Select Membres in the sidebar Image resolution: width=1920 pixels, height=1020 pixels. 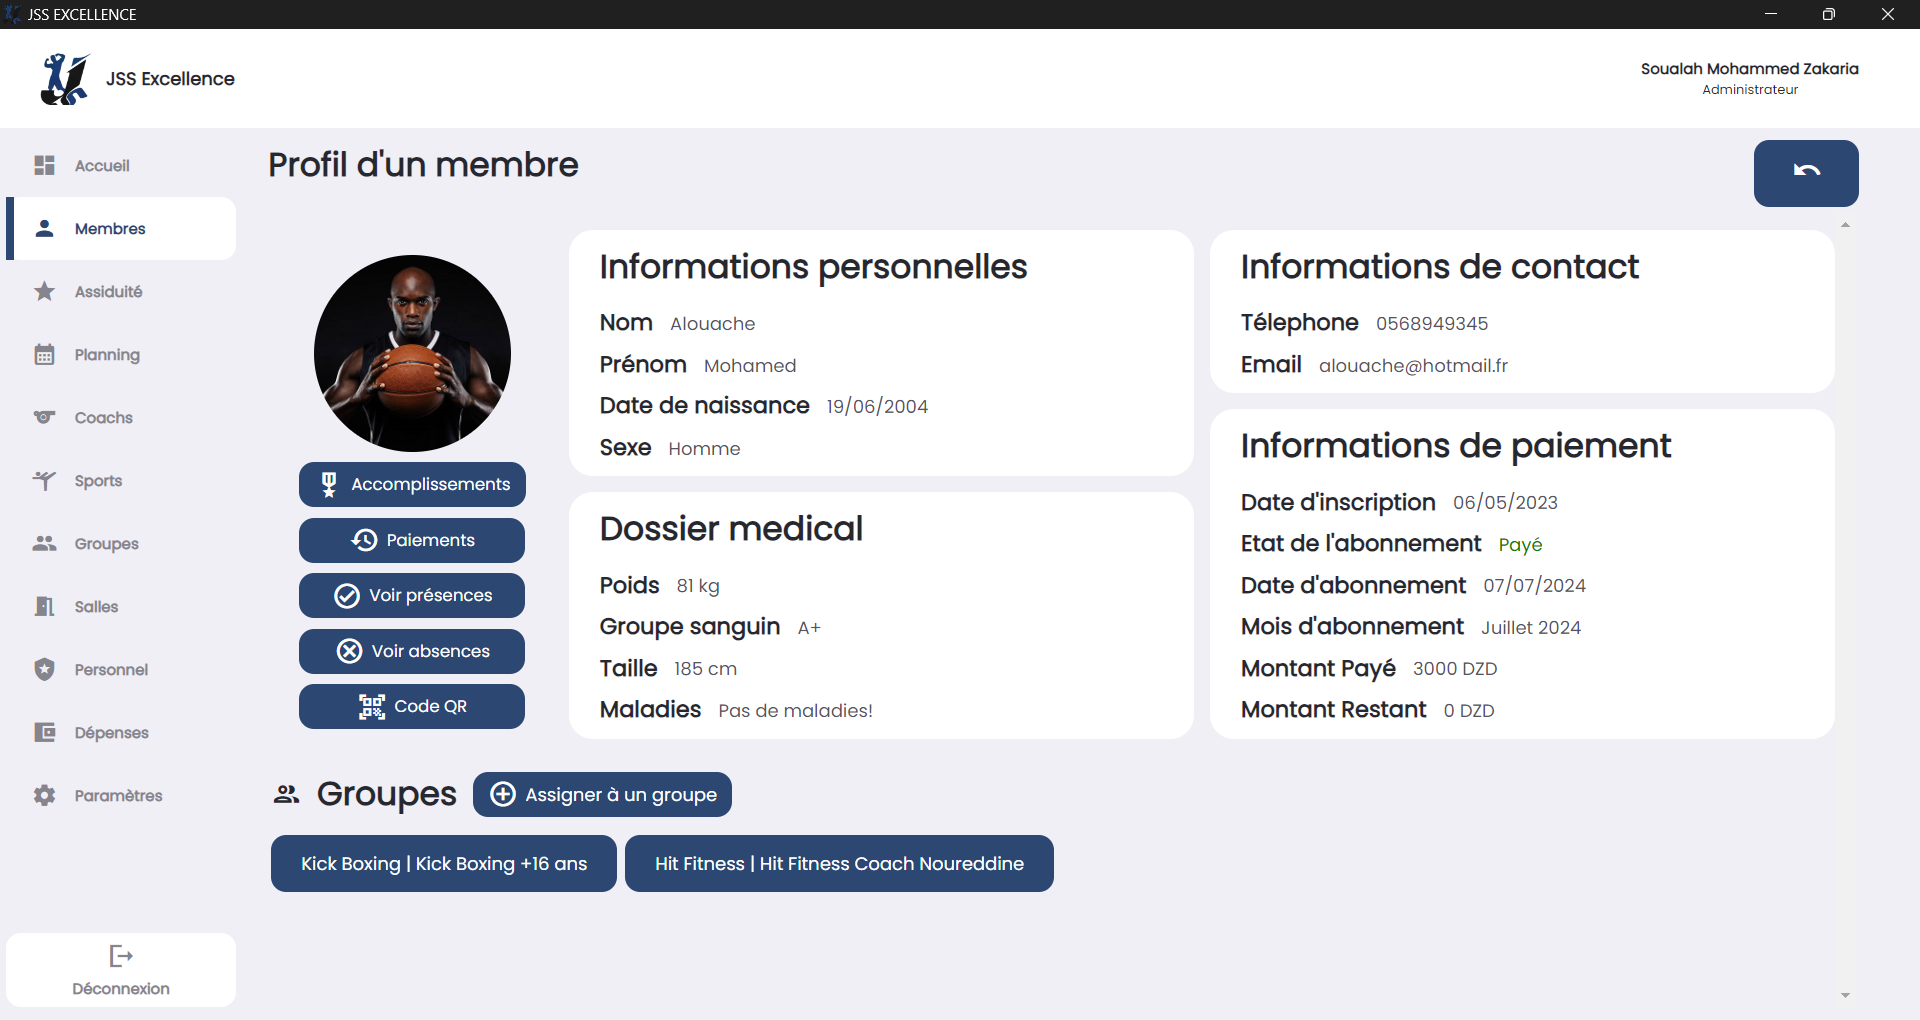point(109,229)
